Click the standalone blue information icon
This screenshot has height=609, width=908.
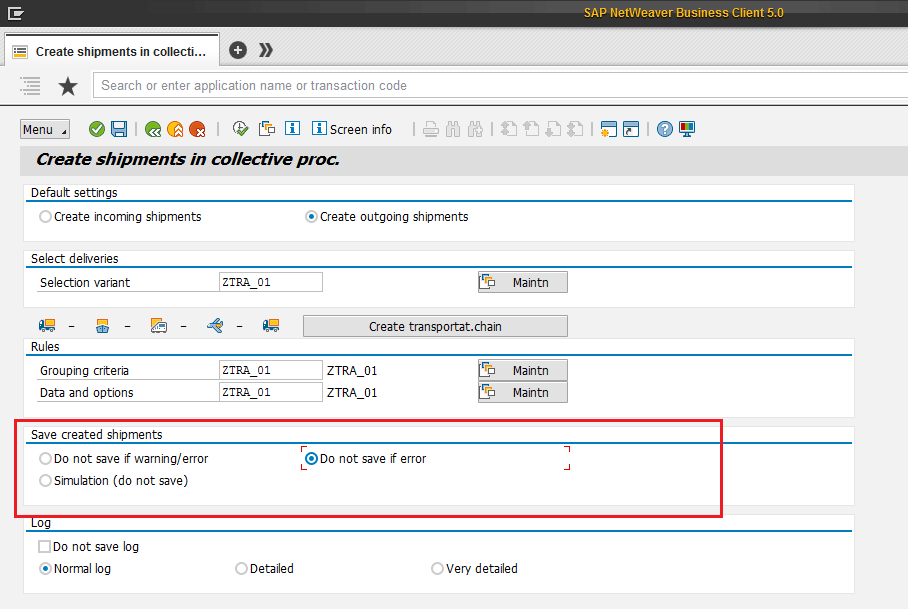(292, 128)
